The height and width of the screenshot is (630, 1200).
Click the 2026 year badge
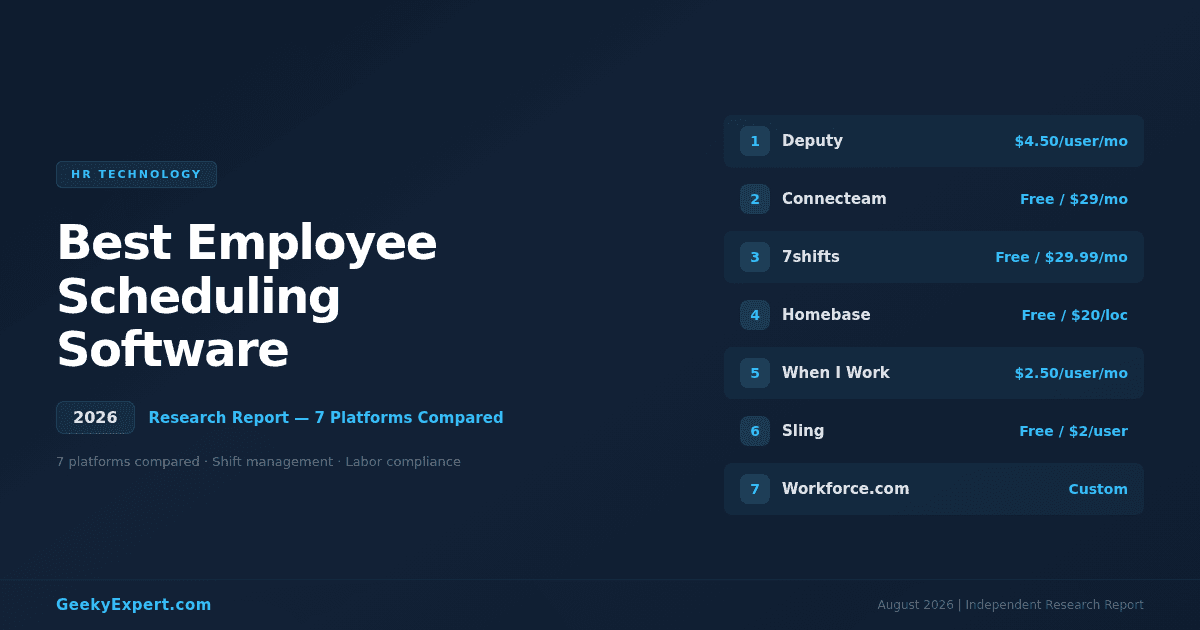95,418
